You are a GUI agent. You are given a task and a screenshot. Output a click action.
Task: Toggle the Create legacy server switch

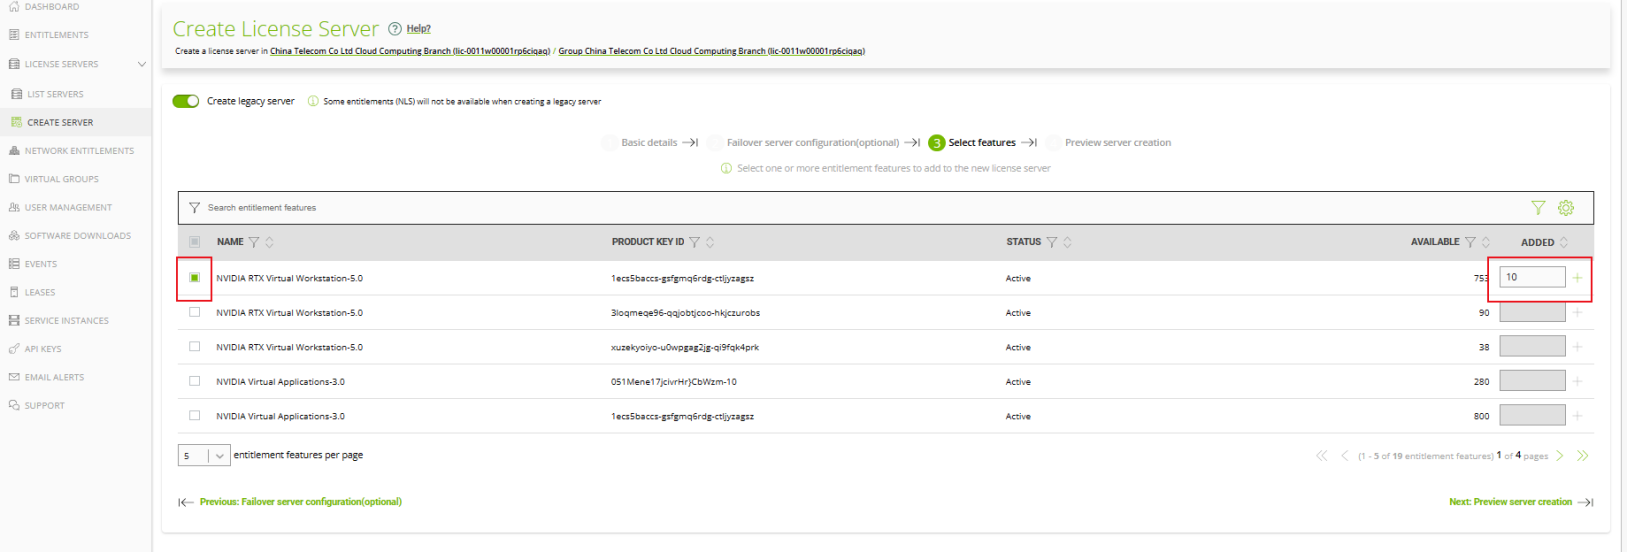(186, 101)
